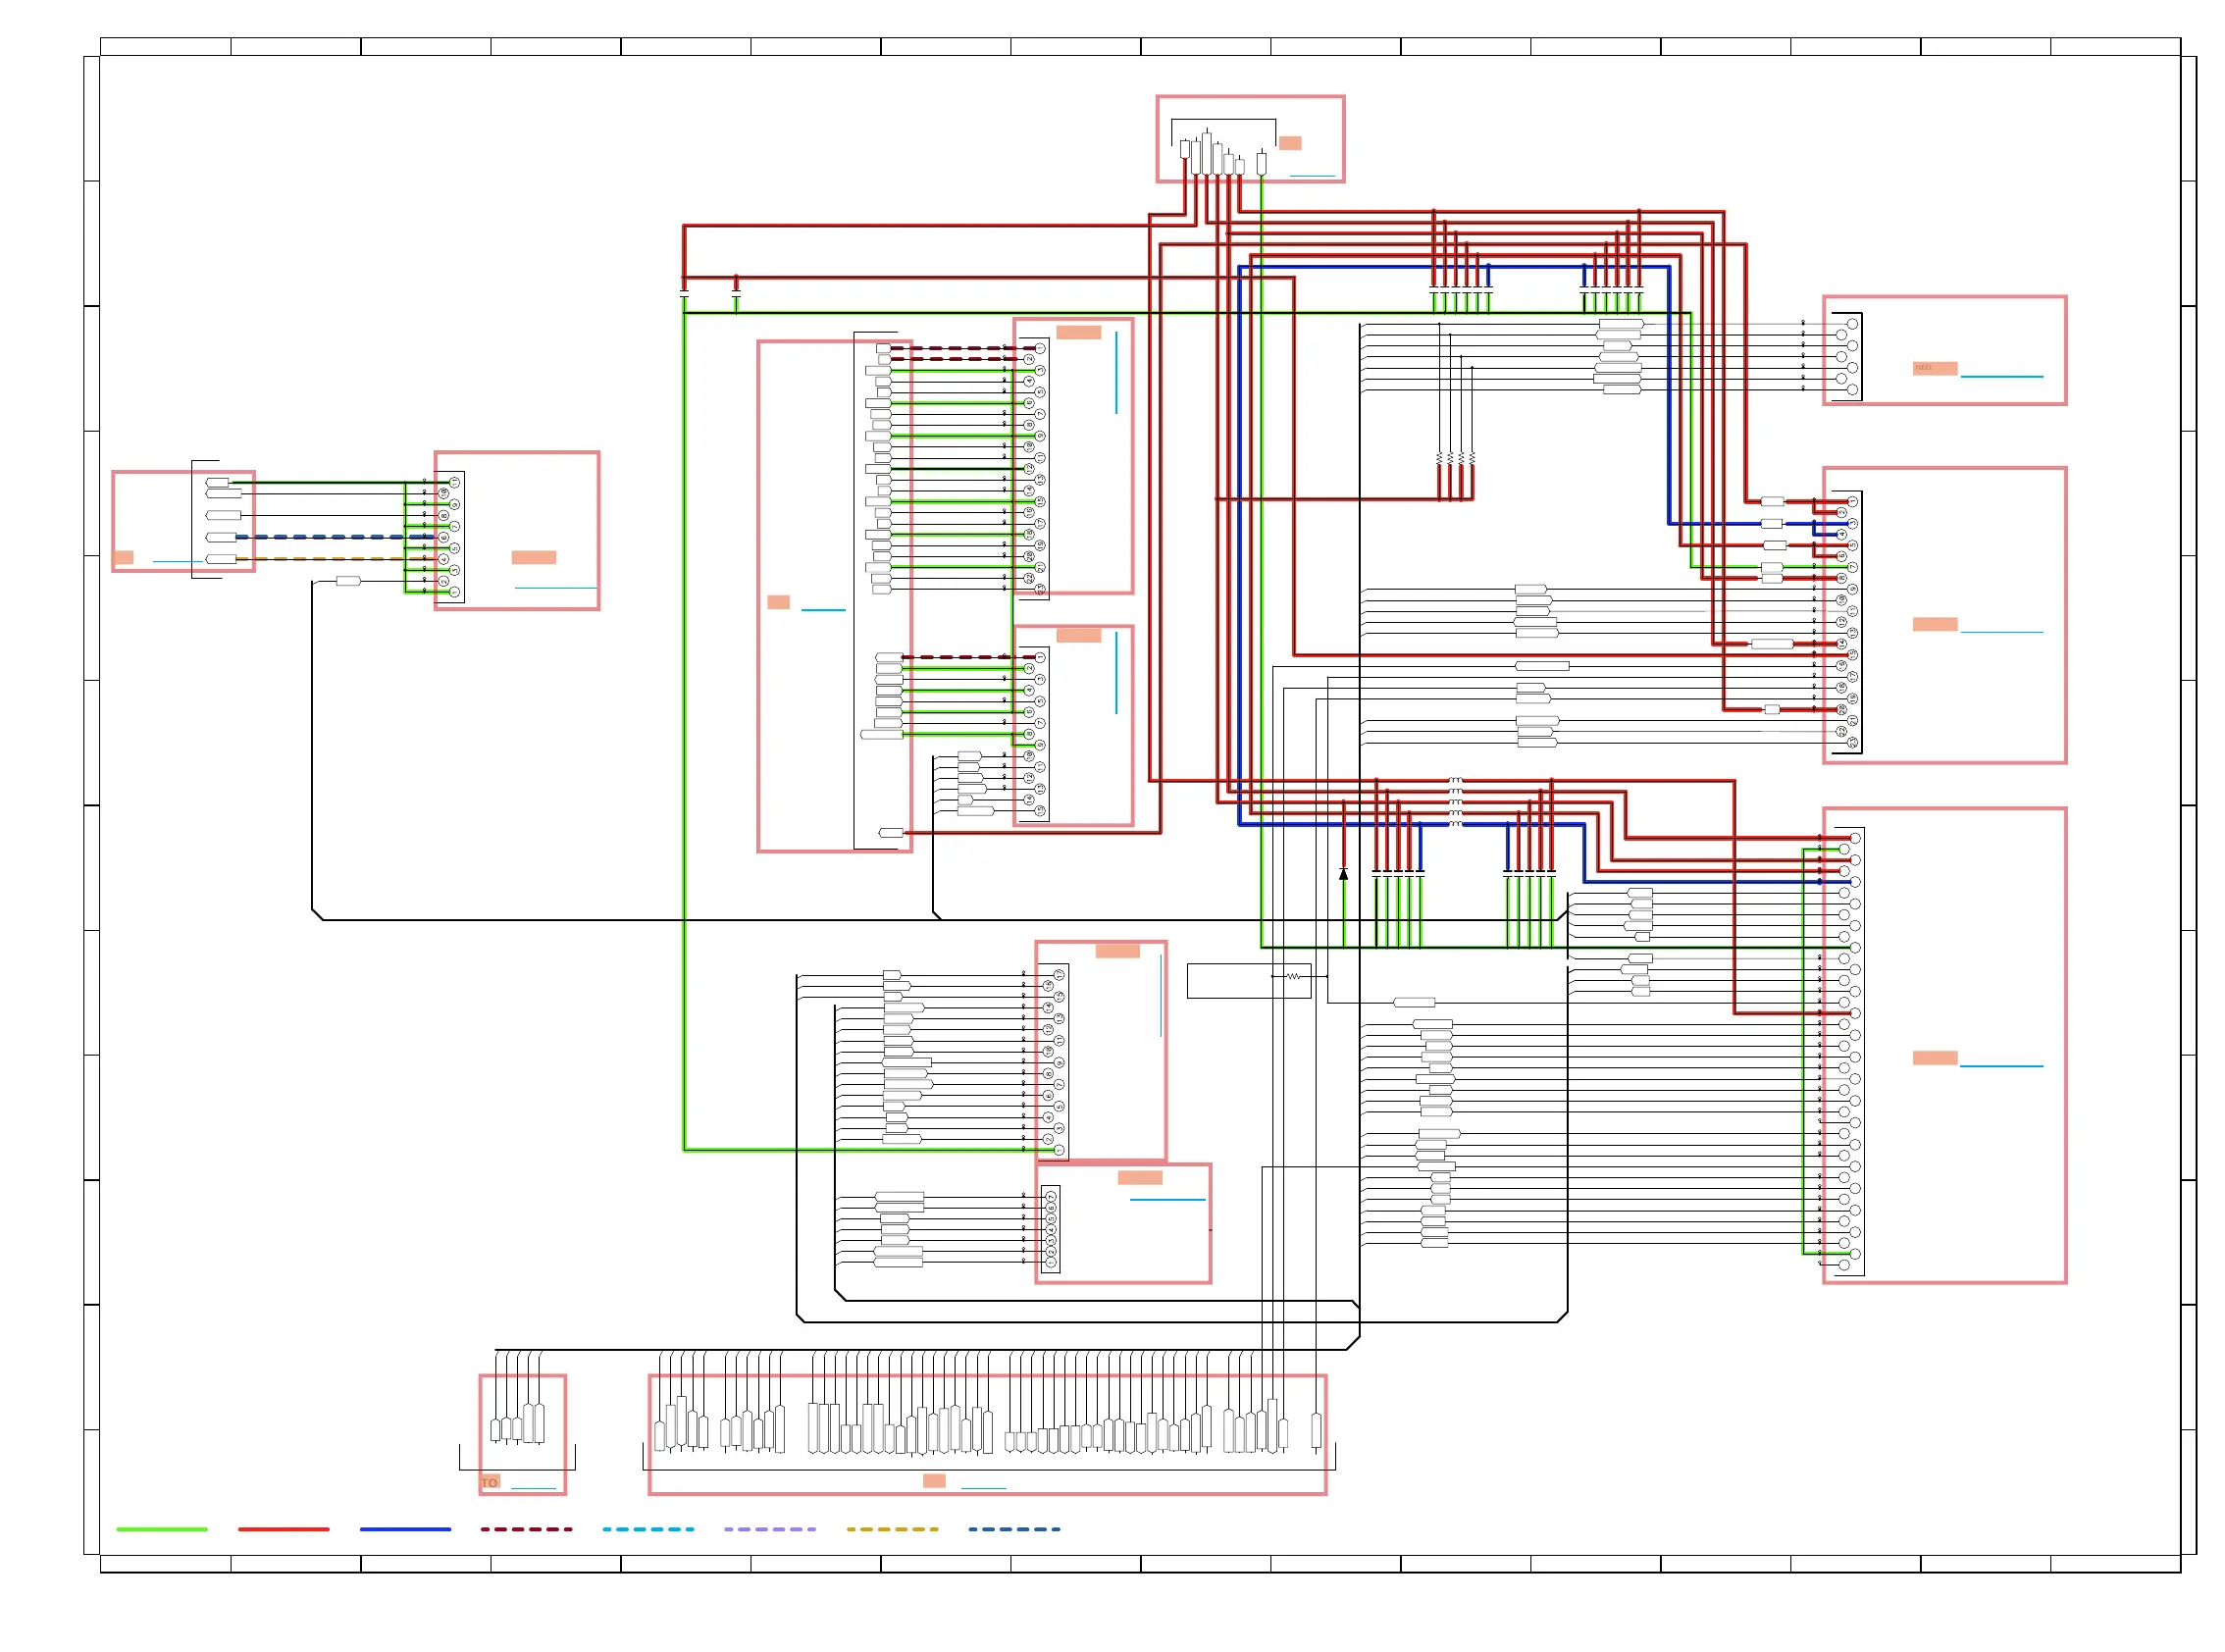This screenshot has width=2225, height=1652.
Task: Click the solid green legend line
Action: [161, 1529]
